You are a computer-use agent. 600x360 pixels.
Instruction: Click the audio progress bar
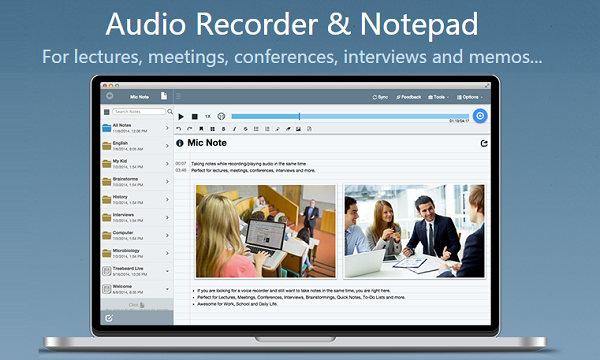(350, 116)
